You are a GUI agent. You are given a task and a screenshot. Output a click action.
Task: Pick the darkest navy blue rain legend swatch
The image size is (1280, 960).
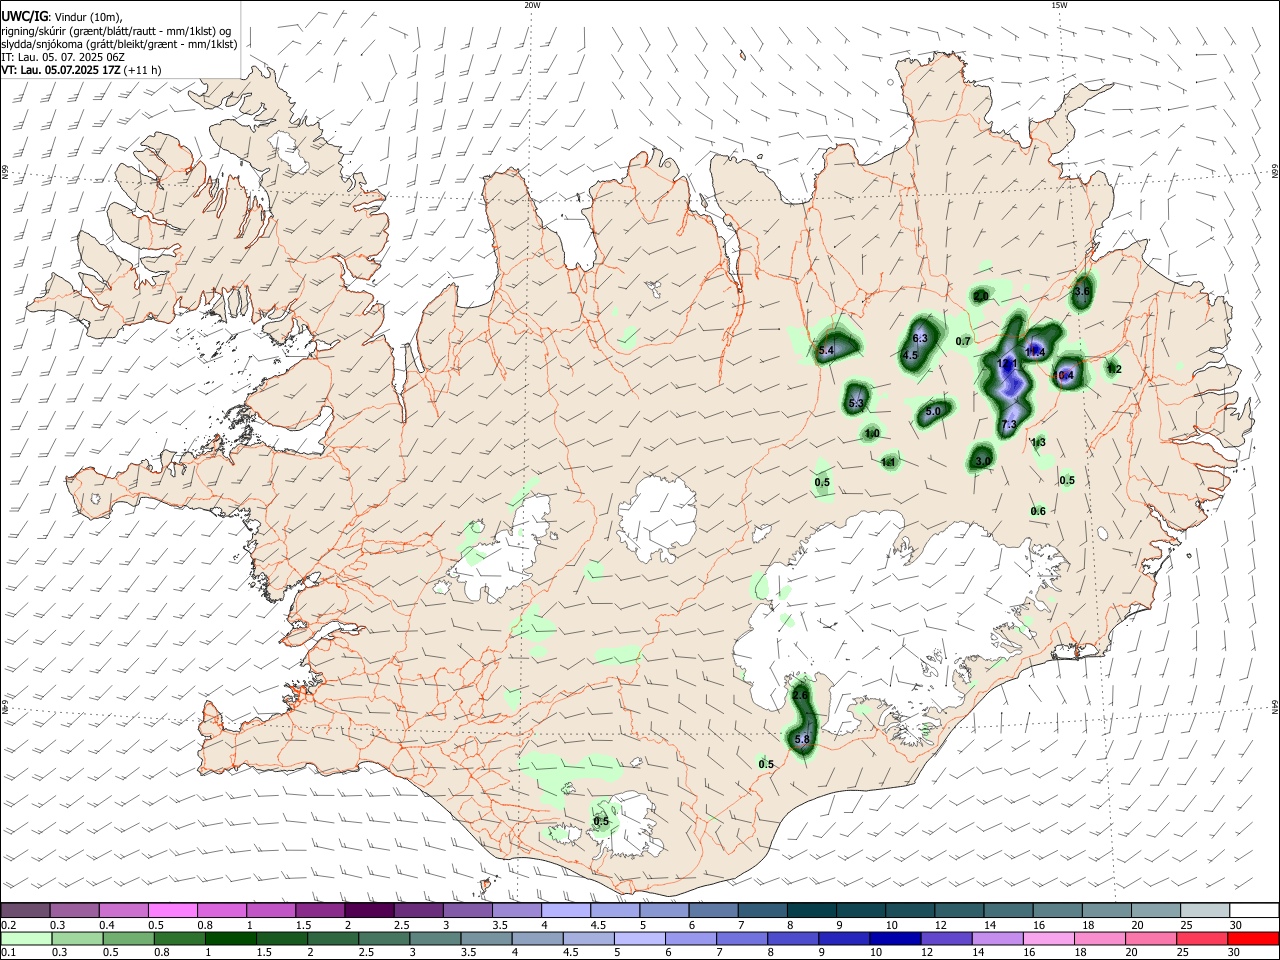893,939
